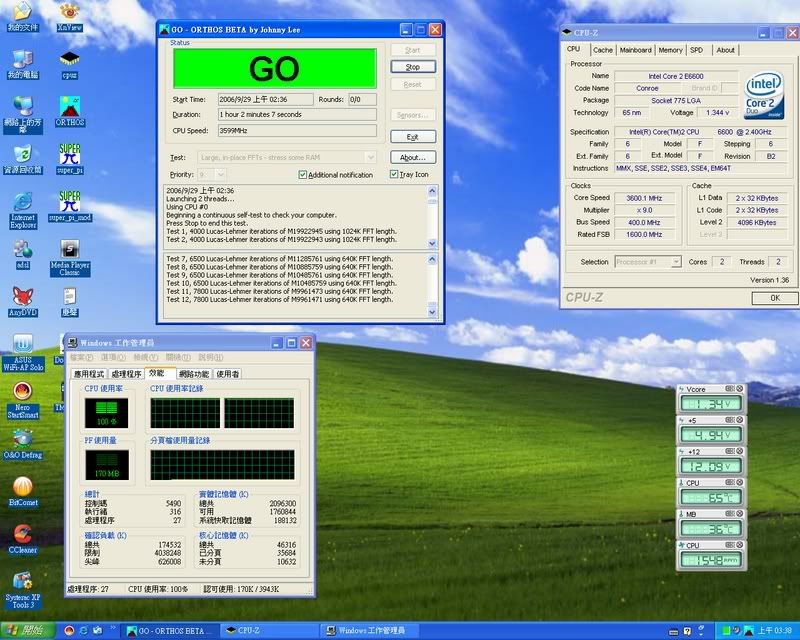The image size is (800, 640).
Task: Switch to Applications (應用程式) tab in Task Manager
Action: coord(89,374)
